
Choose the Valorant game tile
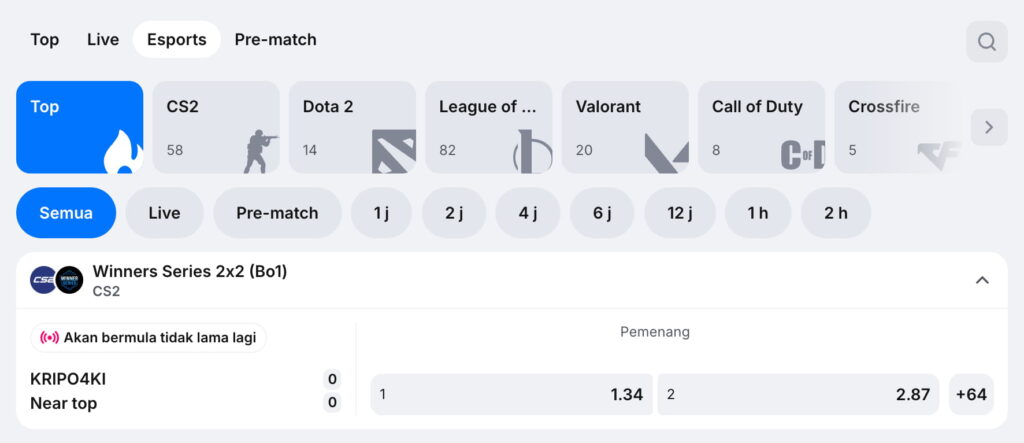click(625, 127)
